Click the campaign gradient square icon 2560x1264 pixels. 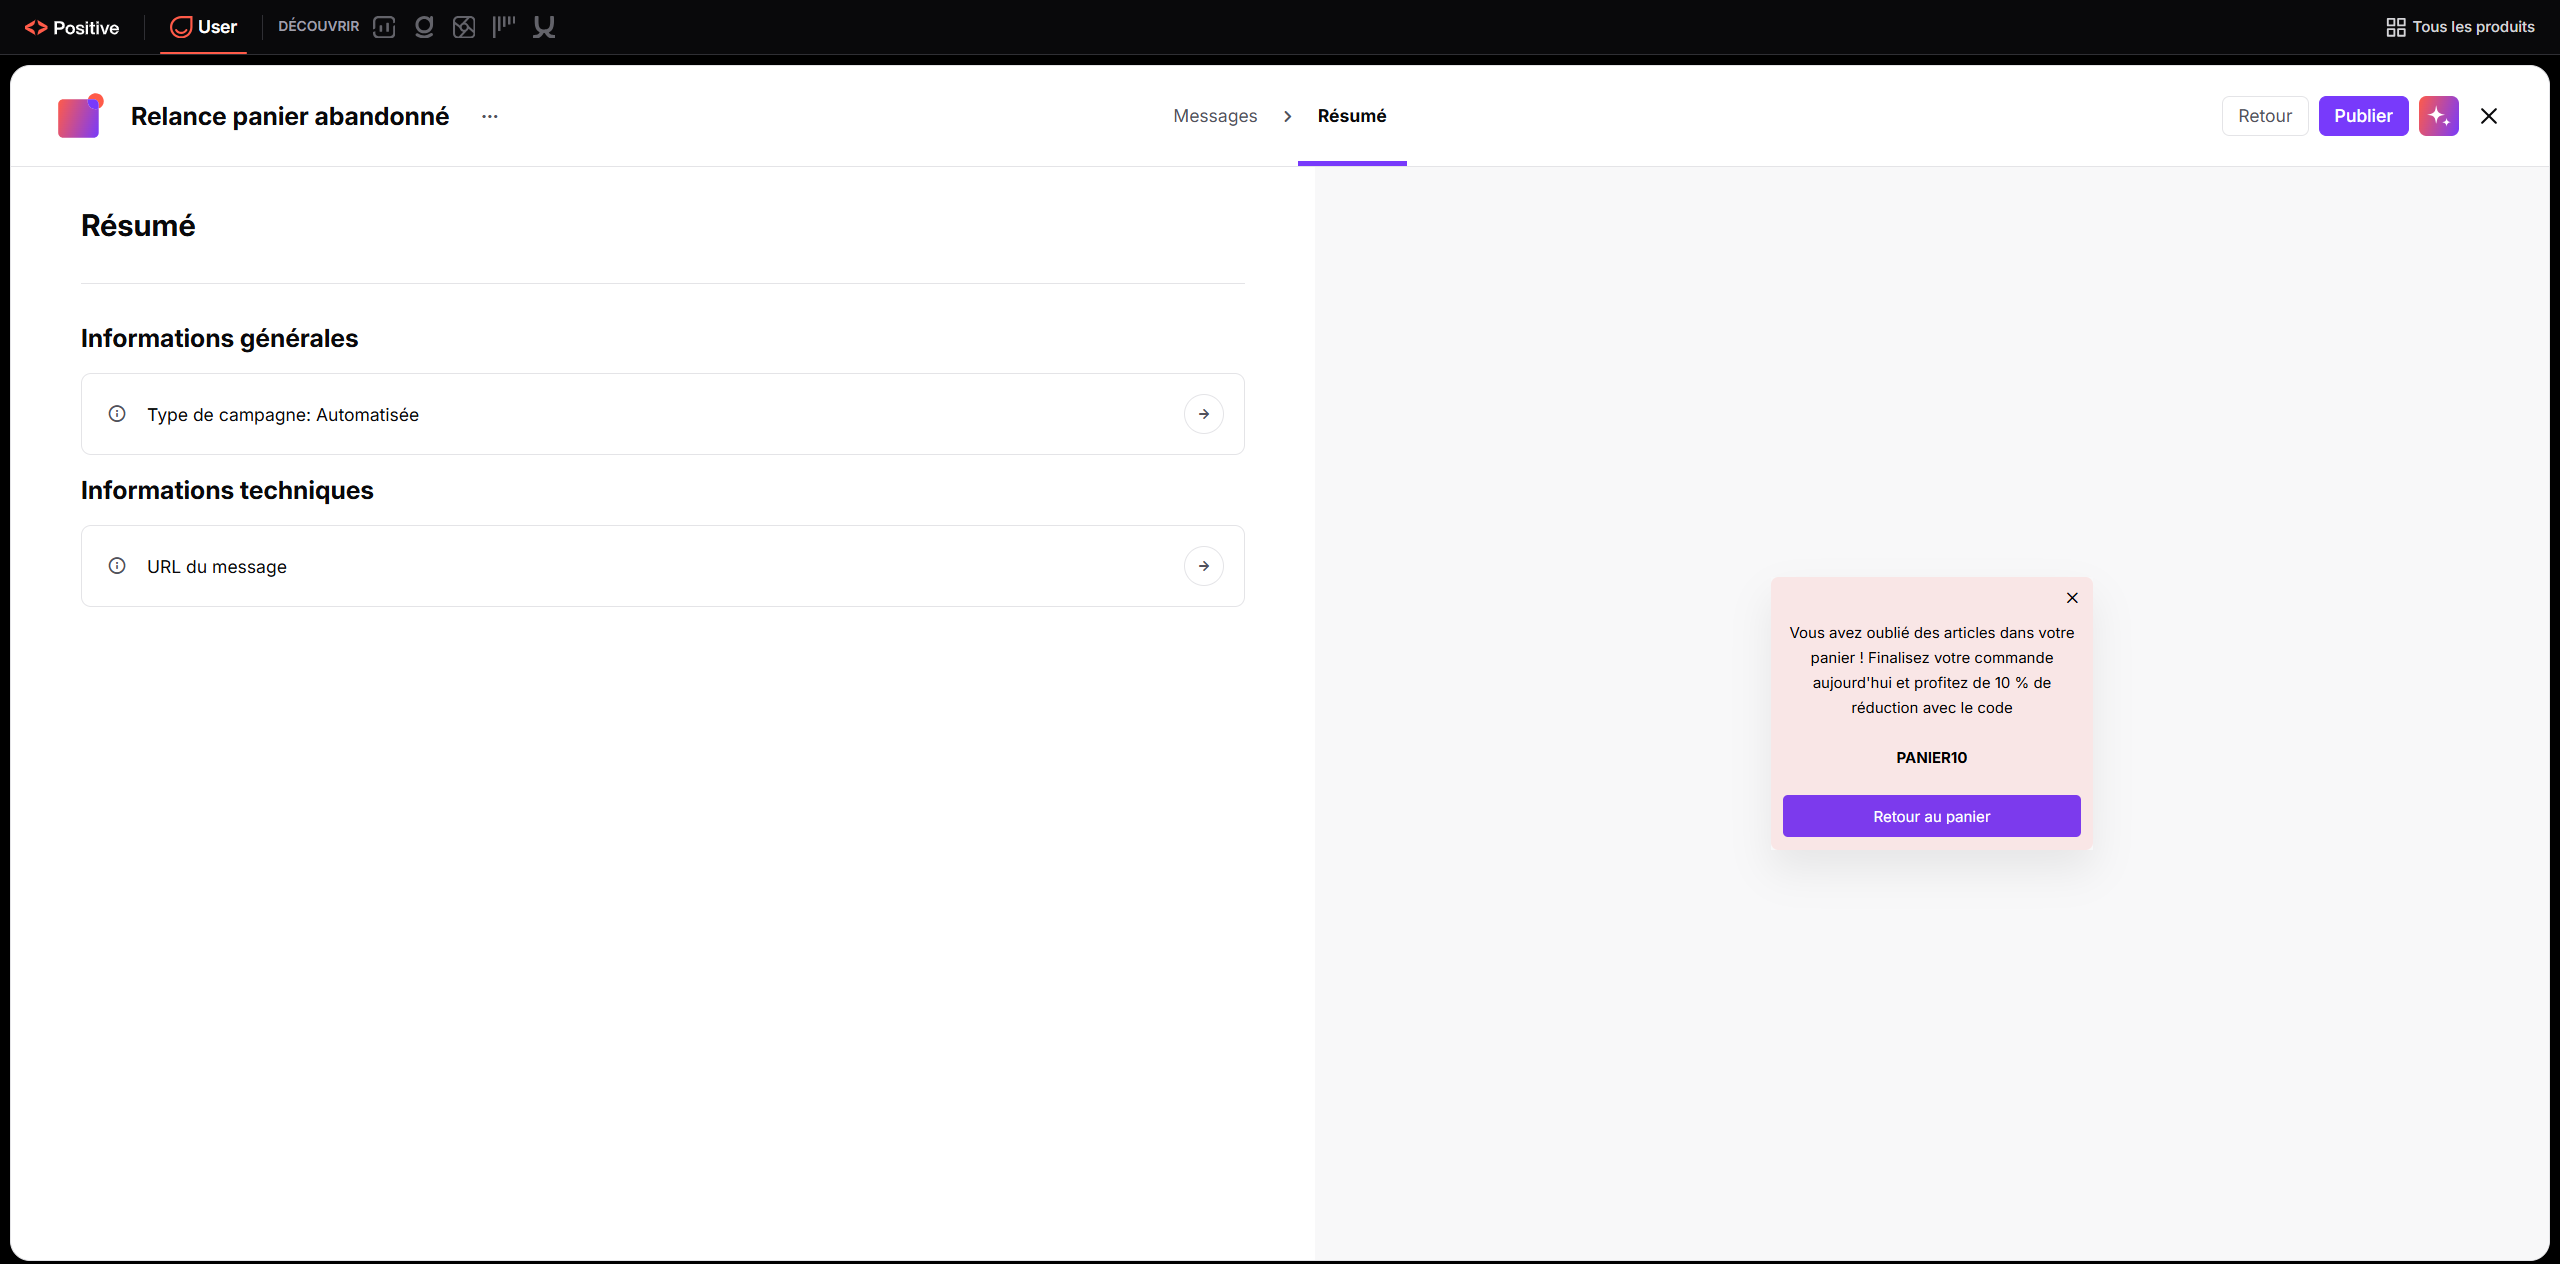(80, 116)
